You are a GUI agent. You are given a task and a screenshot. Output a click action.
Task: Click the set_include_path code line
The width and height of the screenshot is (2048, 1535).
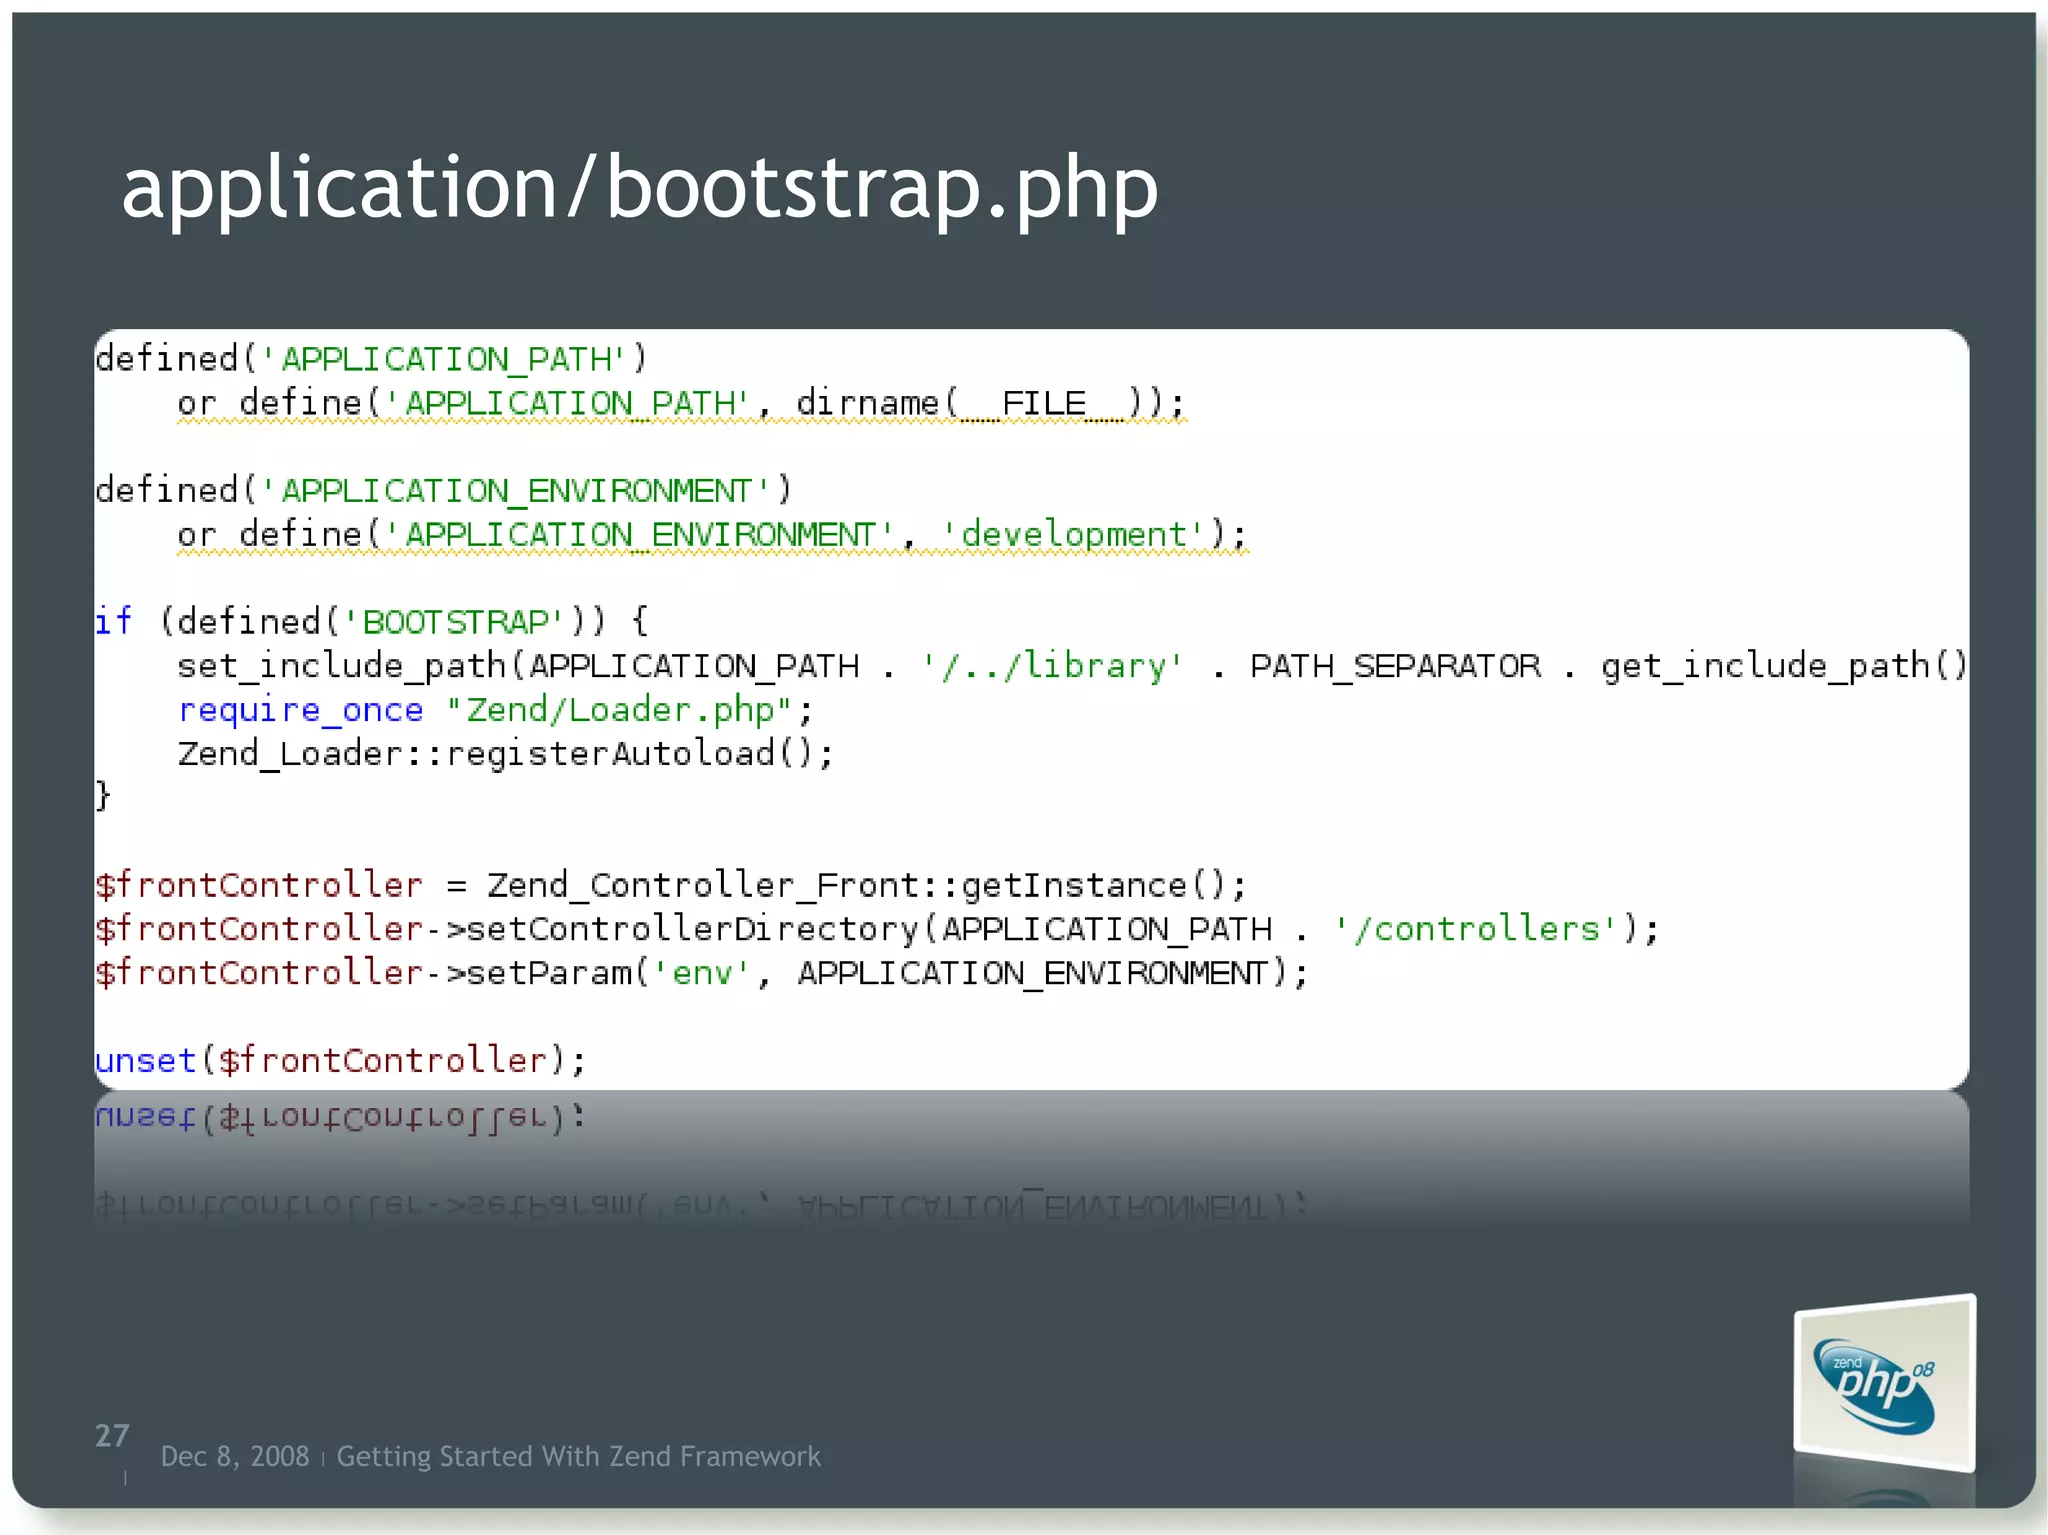point(1072,665)
